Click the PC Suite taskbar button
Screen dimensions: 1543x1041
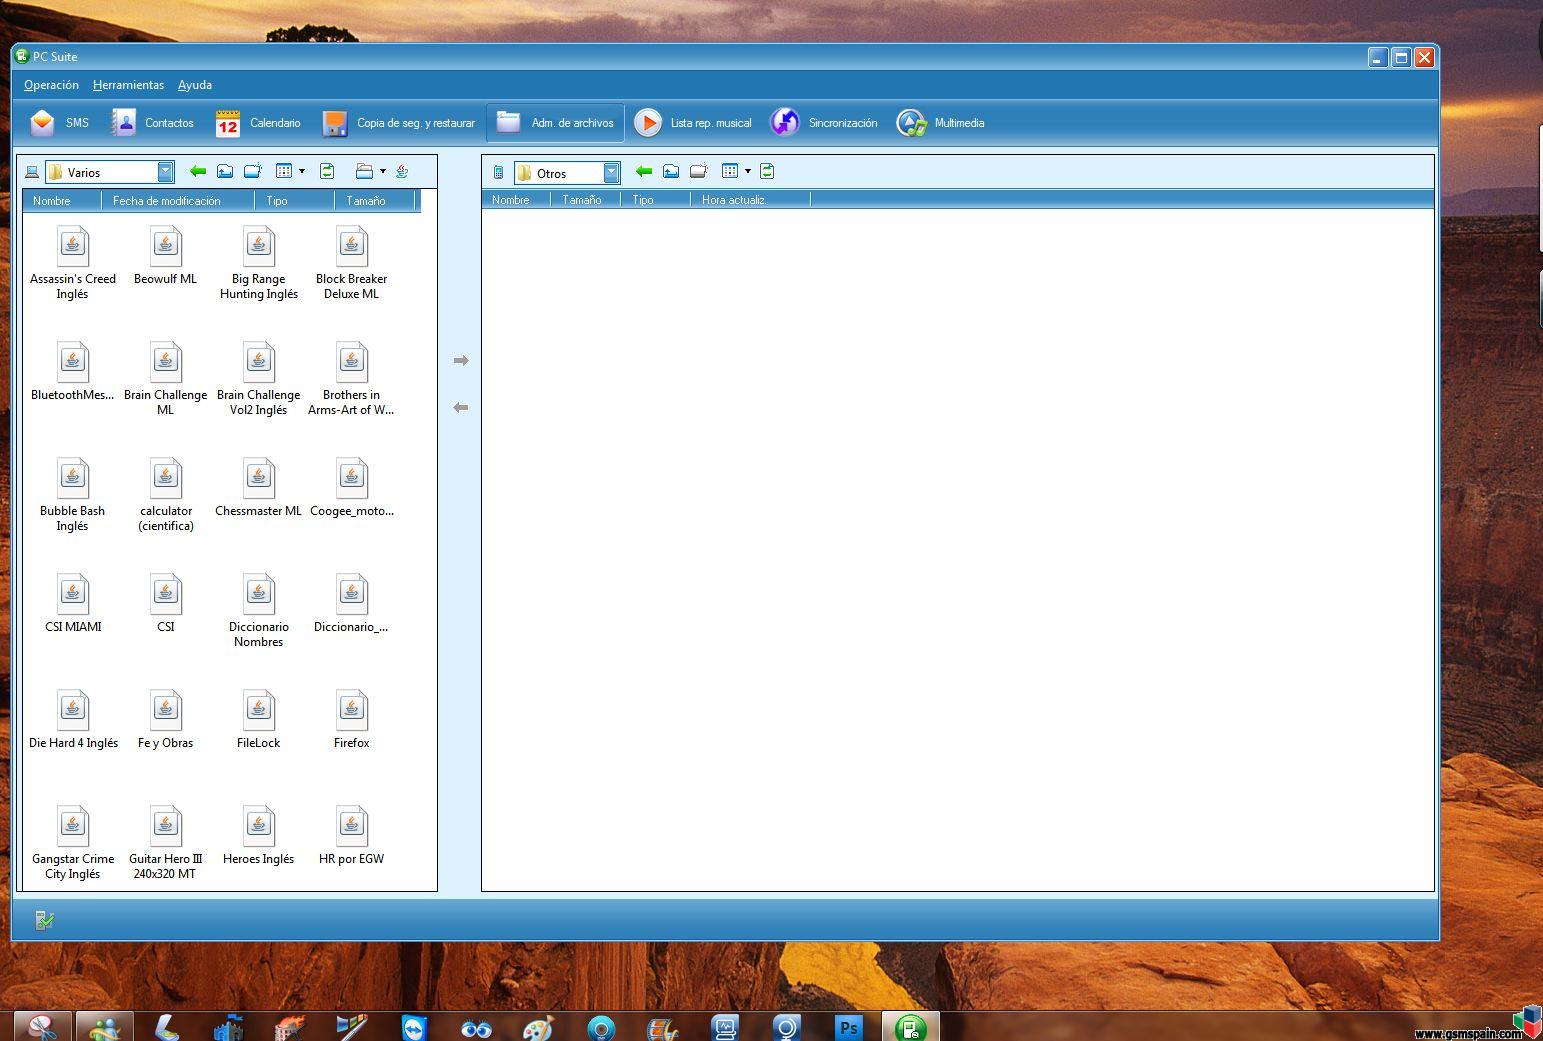(x=910, y=1027)
